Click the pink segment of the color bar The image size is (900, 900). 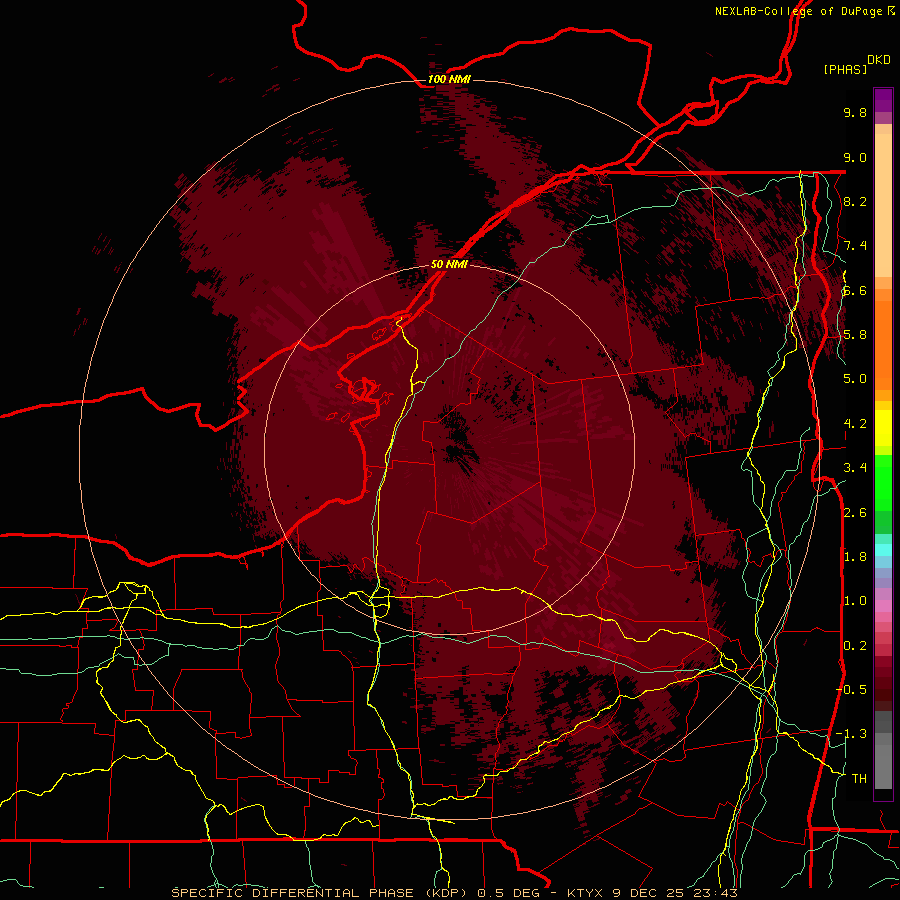point(883,606)
